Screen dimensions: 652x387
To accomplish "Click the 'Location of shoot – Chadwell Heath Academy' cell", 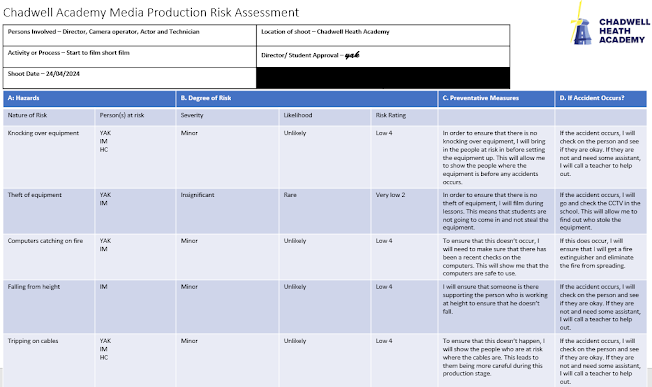I will (383, 35).
